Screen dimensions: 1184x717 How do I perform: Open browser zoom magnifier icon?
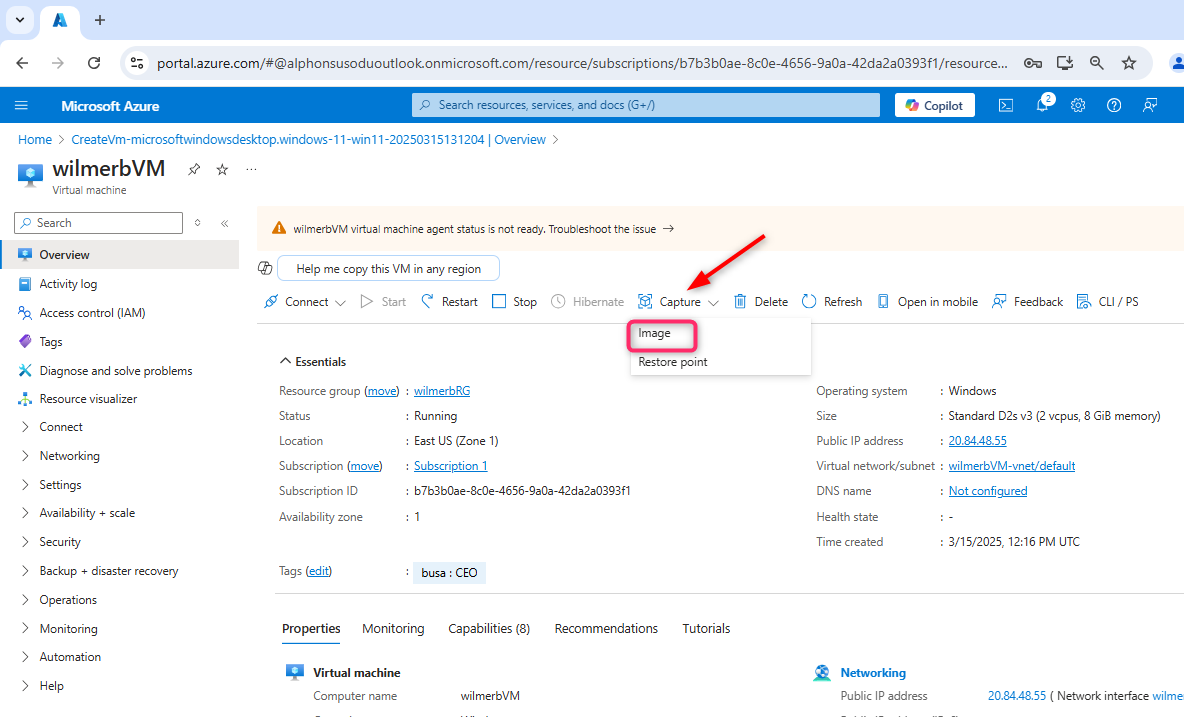click(1096, 63)
